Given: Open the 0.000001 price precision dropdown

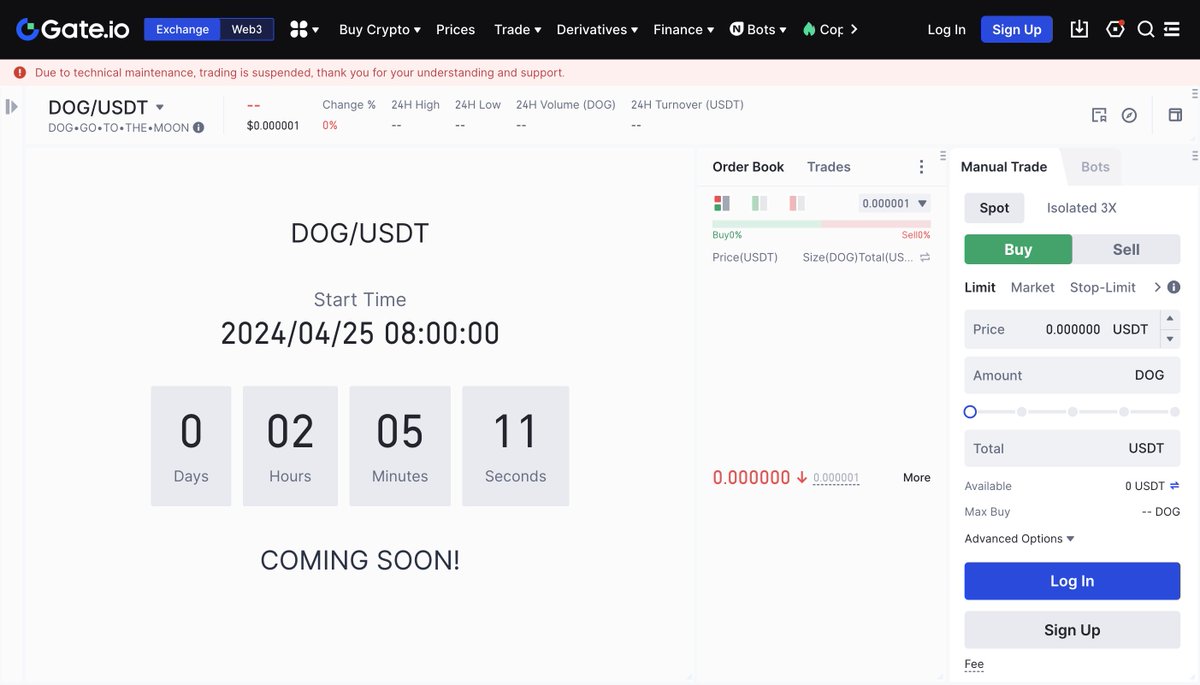Looking at the screenshot, I should (x=894, y=203).
